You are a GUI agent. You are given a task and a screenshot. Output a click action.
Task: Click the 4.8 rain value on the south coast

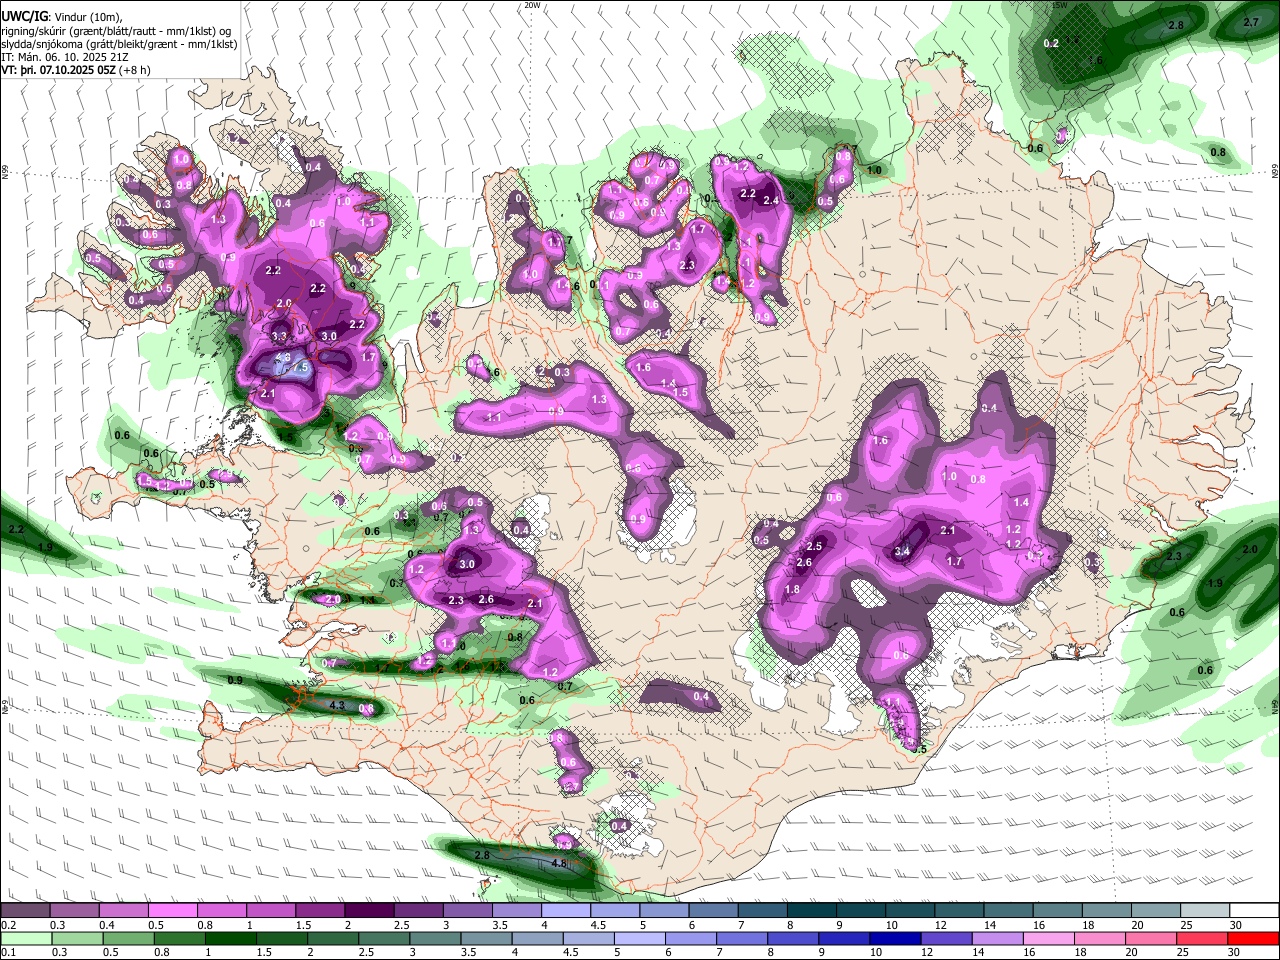coord(559,863)
